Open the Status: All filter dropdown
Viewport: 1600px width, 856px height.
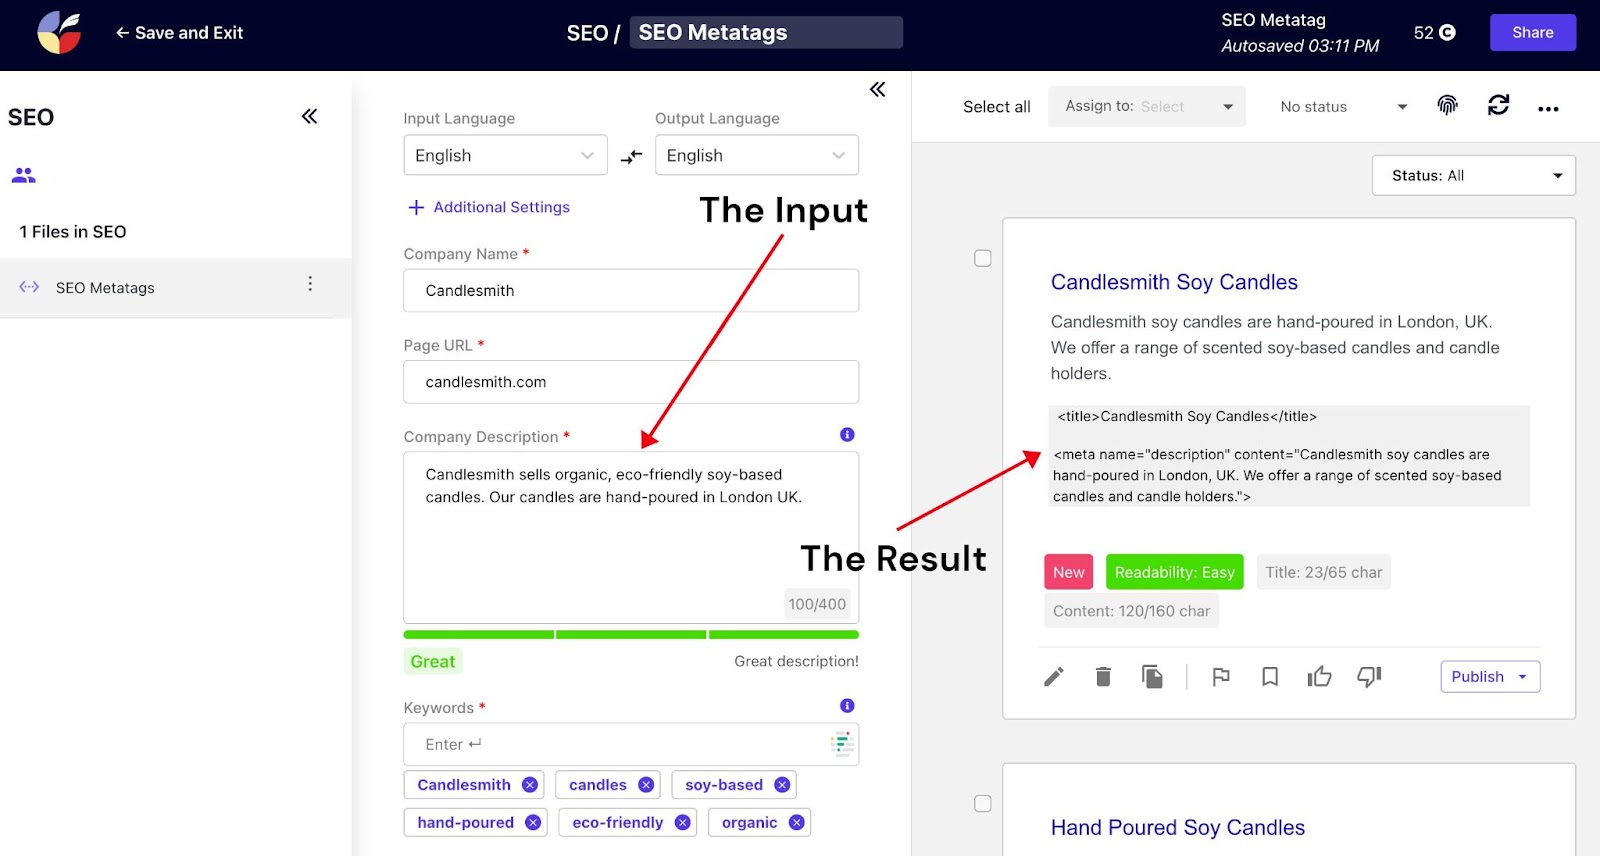coord(1474,175)
